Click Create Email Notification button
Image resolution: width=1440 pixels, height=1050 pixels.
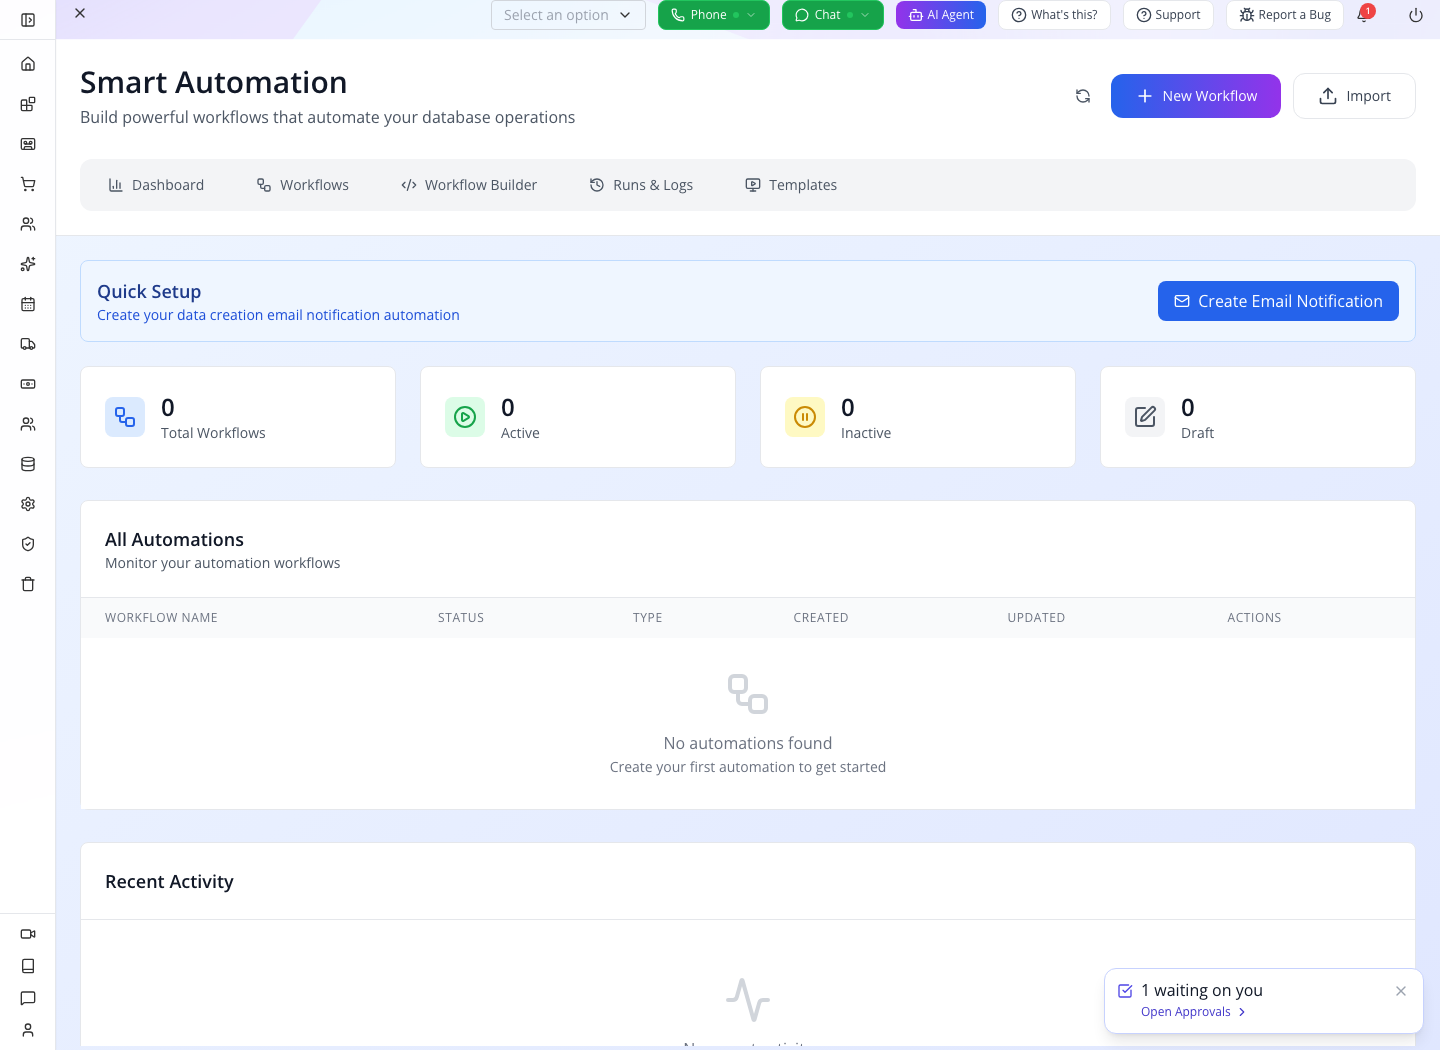[1278, 301]
